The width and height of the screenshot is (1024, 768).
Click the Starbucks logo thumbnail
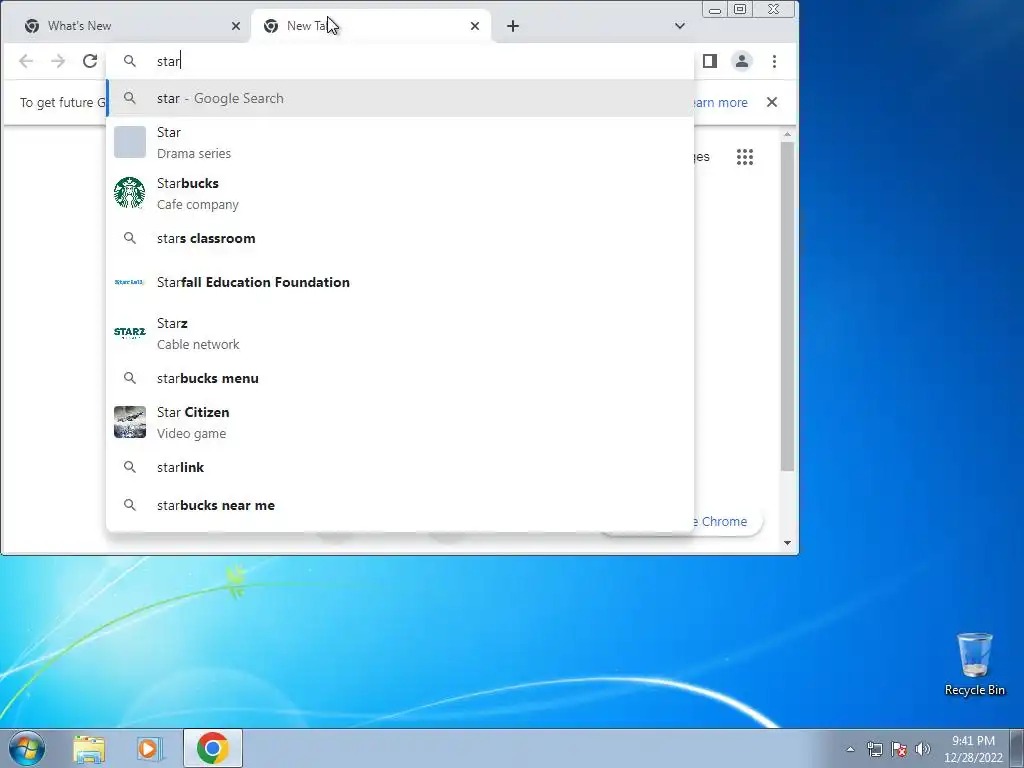click(x=129, y=193)
